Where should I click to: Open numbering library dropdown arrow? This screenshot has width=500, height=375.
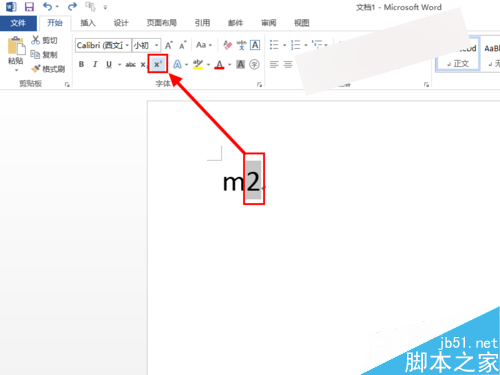[x=306, y=45]
